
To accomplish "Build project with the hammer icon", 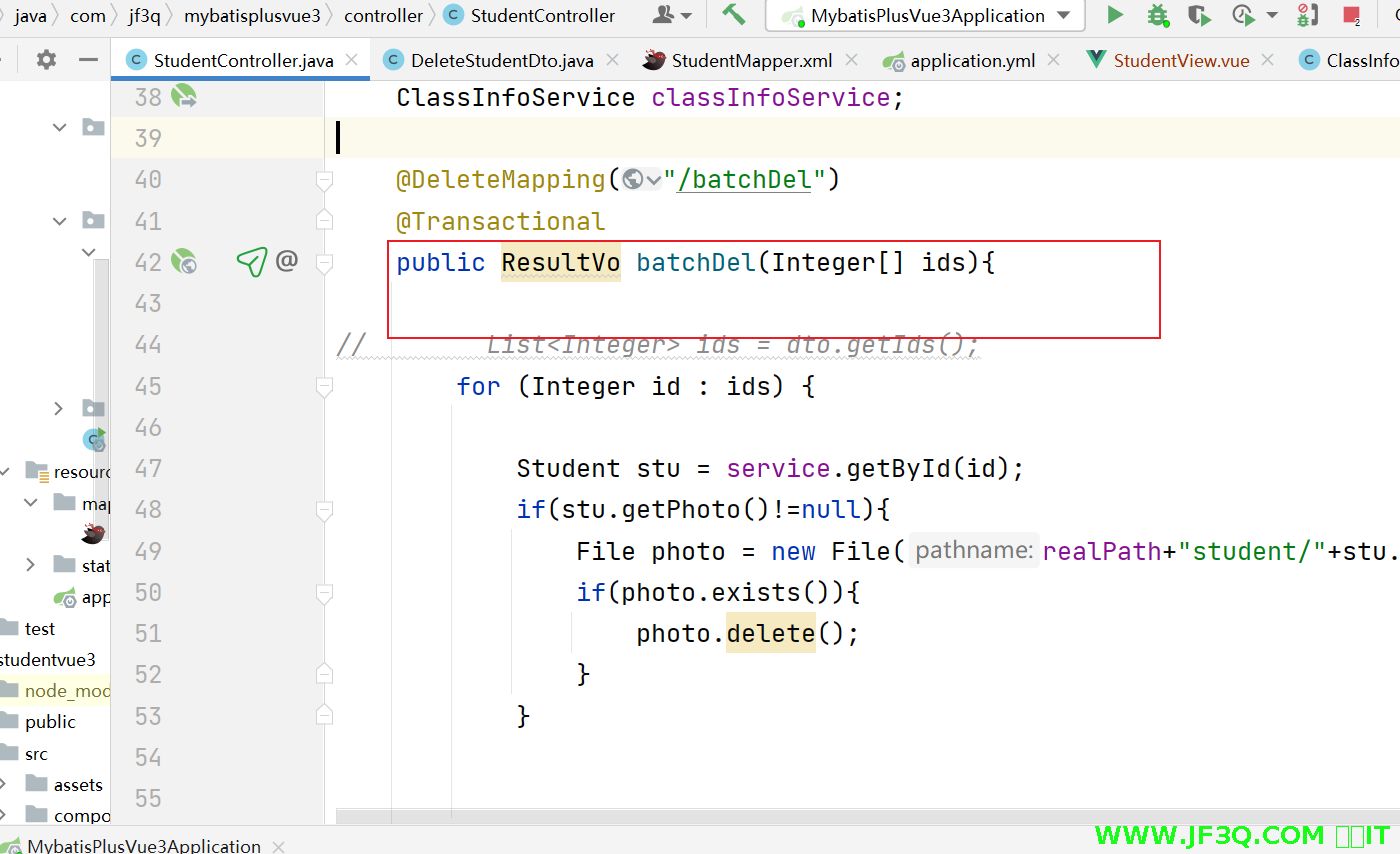I will click(734, 15).
